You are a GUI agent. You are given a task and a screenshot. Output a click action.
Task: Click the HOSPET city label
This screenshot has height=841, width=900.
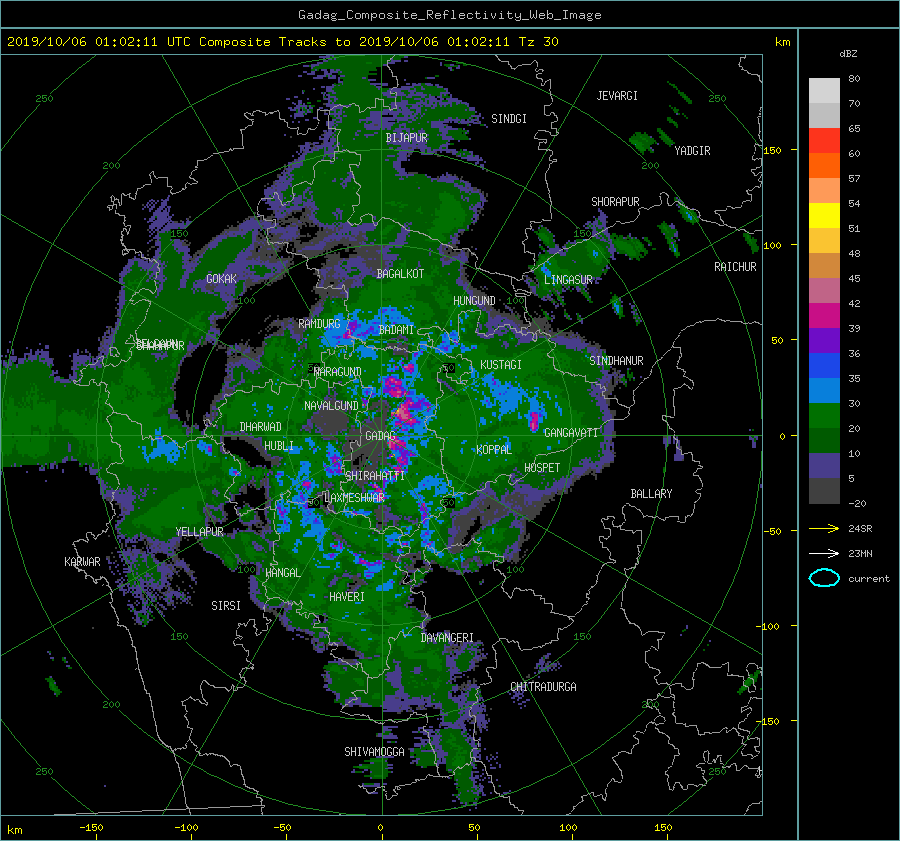542,468
